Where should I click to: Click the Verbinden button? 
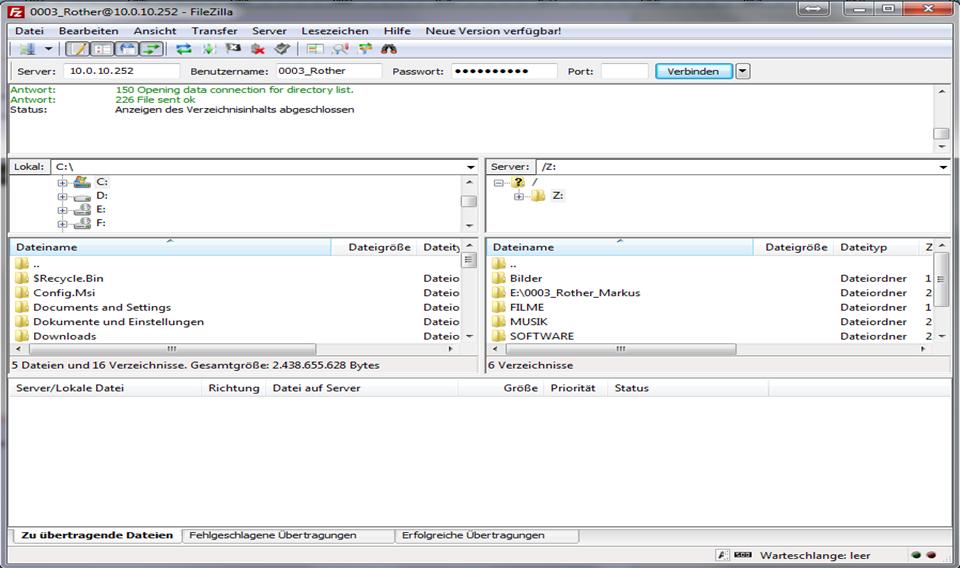coord(692,71)
